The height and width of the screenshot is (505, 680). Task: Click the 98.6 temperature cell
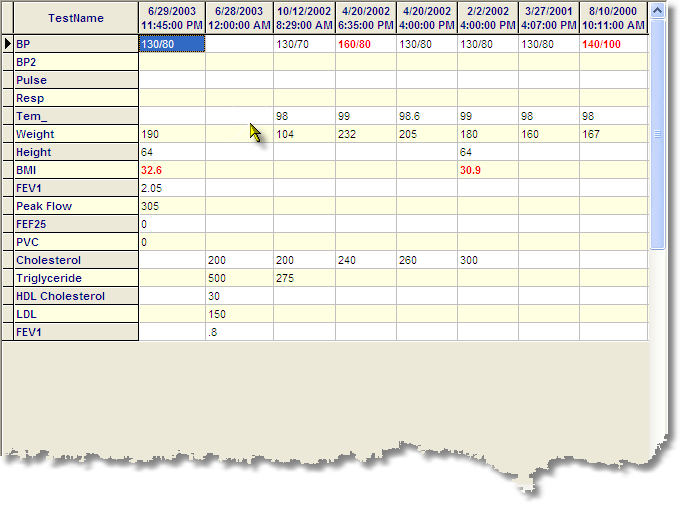427,116
